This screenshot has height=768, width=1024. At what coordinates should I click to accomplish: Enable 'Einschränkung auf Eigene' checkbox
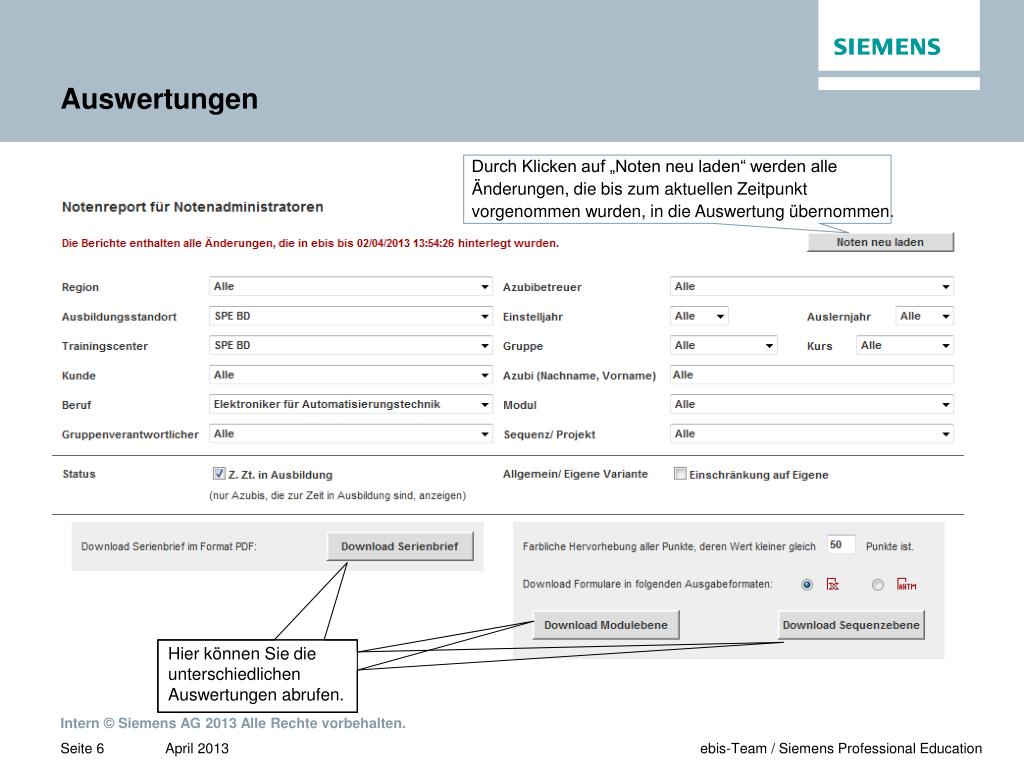point(680,474)
